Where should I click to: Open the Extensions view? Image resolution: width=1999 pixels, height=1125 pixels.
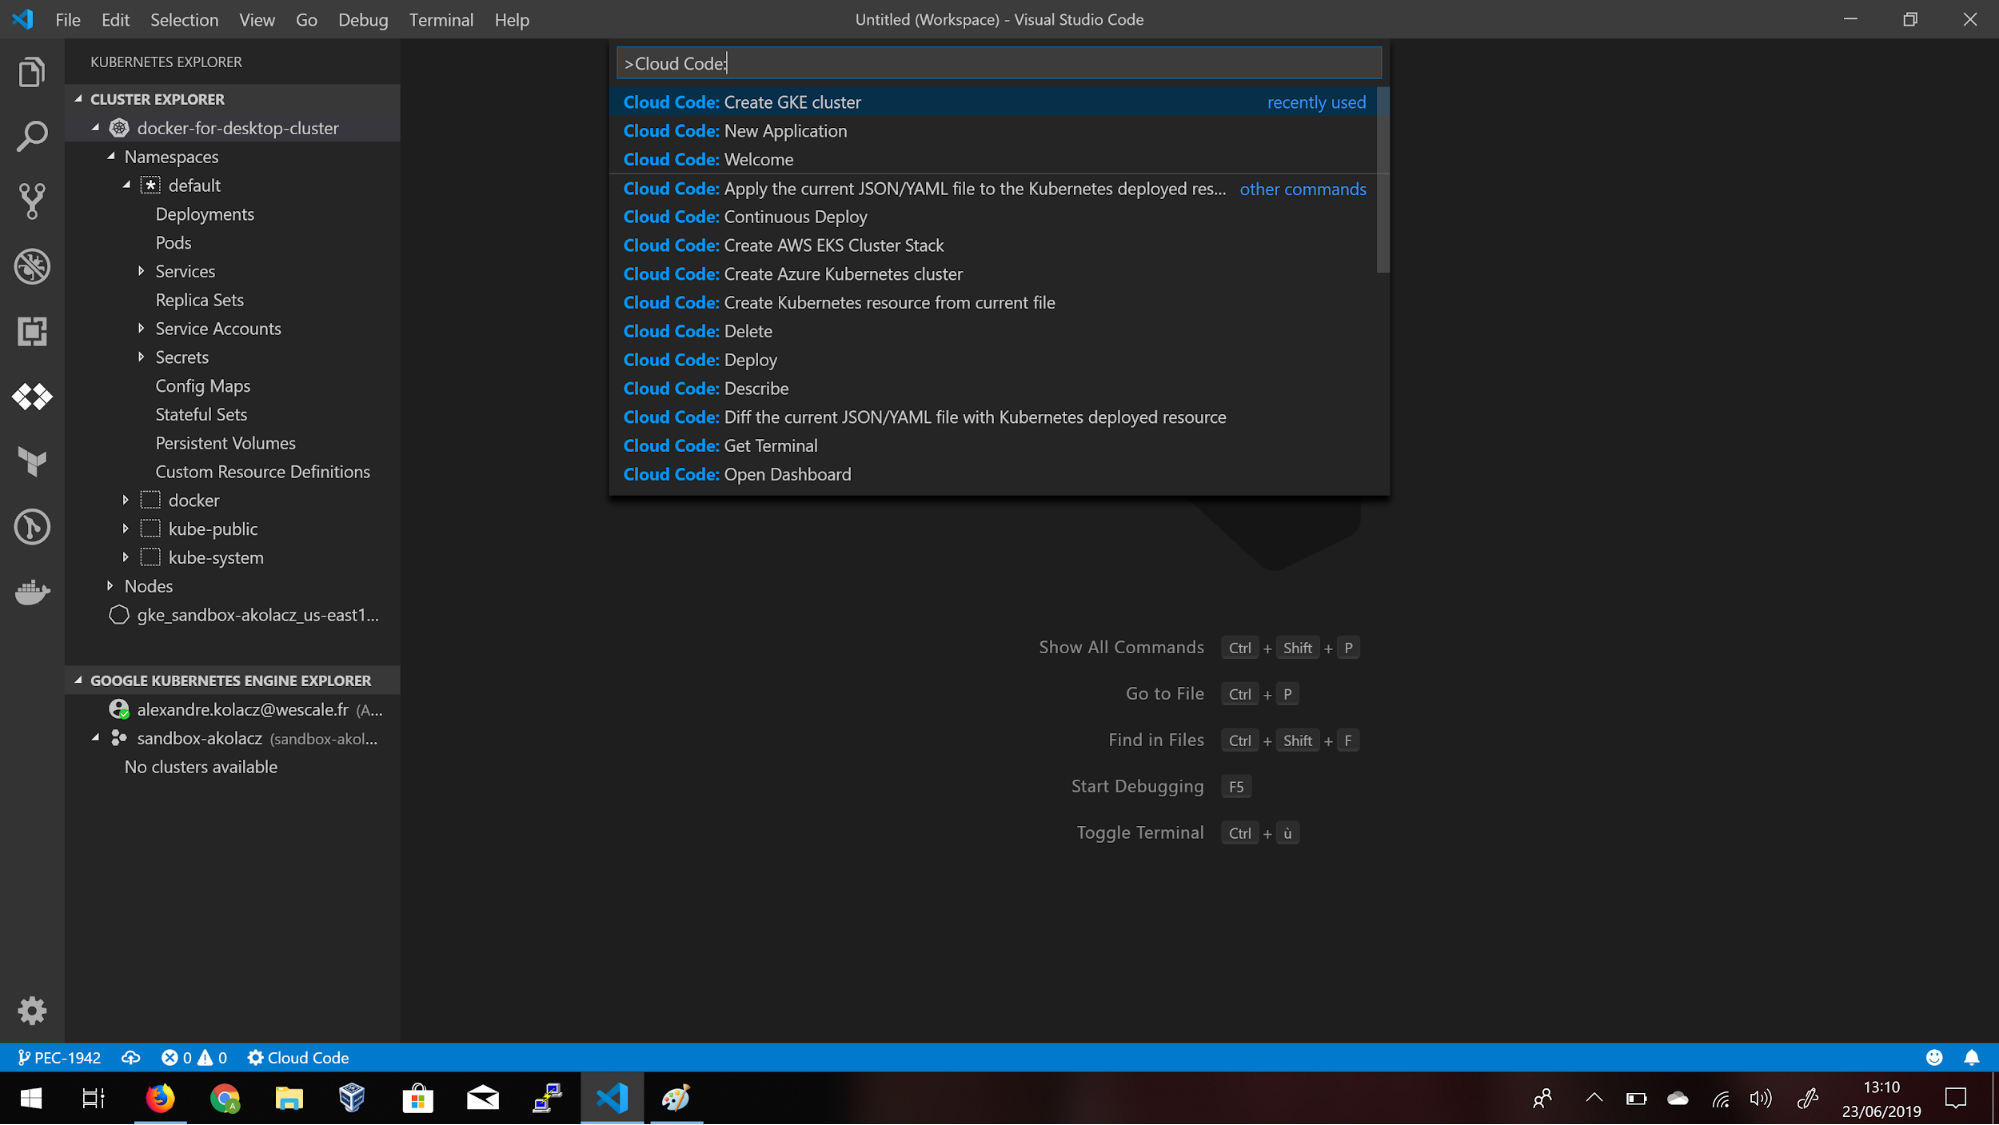pyautogui.click(x=32, y=331)
